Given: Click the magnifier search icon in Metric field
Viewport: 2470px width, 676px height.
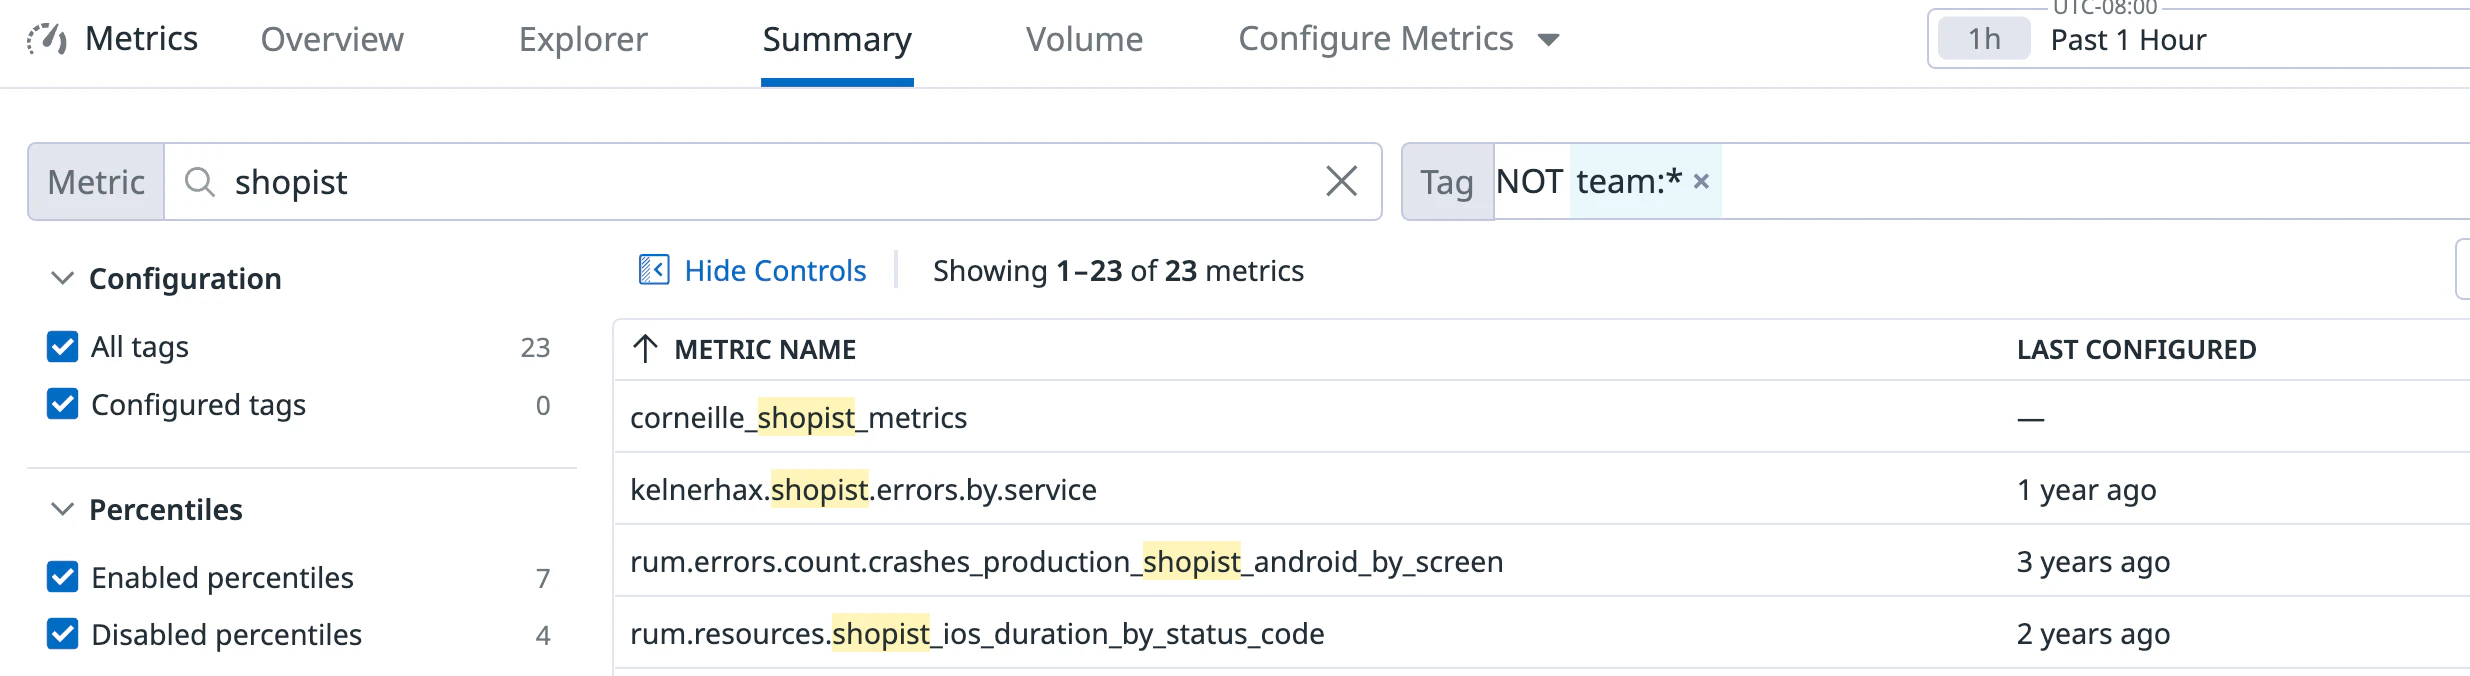Looking at the screenshot, I should pyautogui.click(x=200, y=181).
